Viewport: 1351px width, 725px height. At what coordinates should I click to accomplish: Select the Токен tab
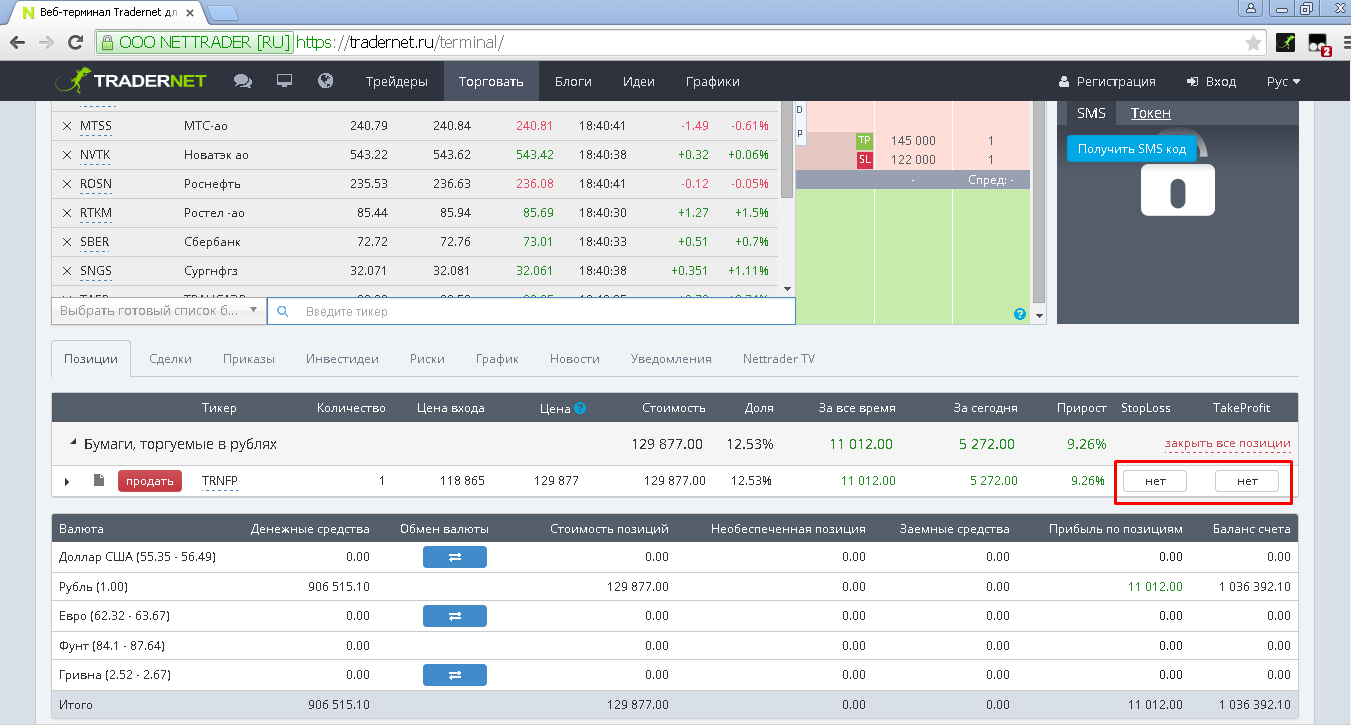1151,113
